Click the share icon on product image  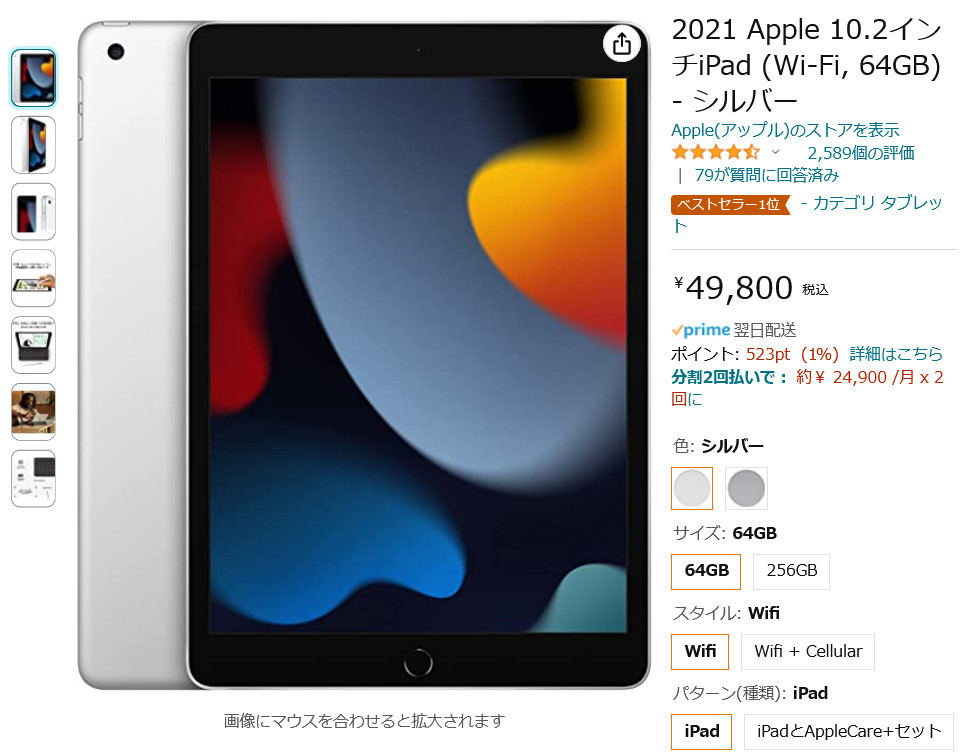point(621,43)
